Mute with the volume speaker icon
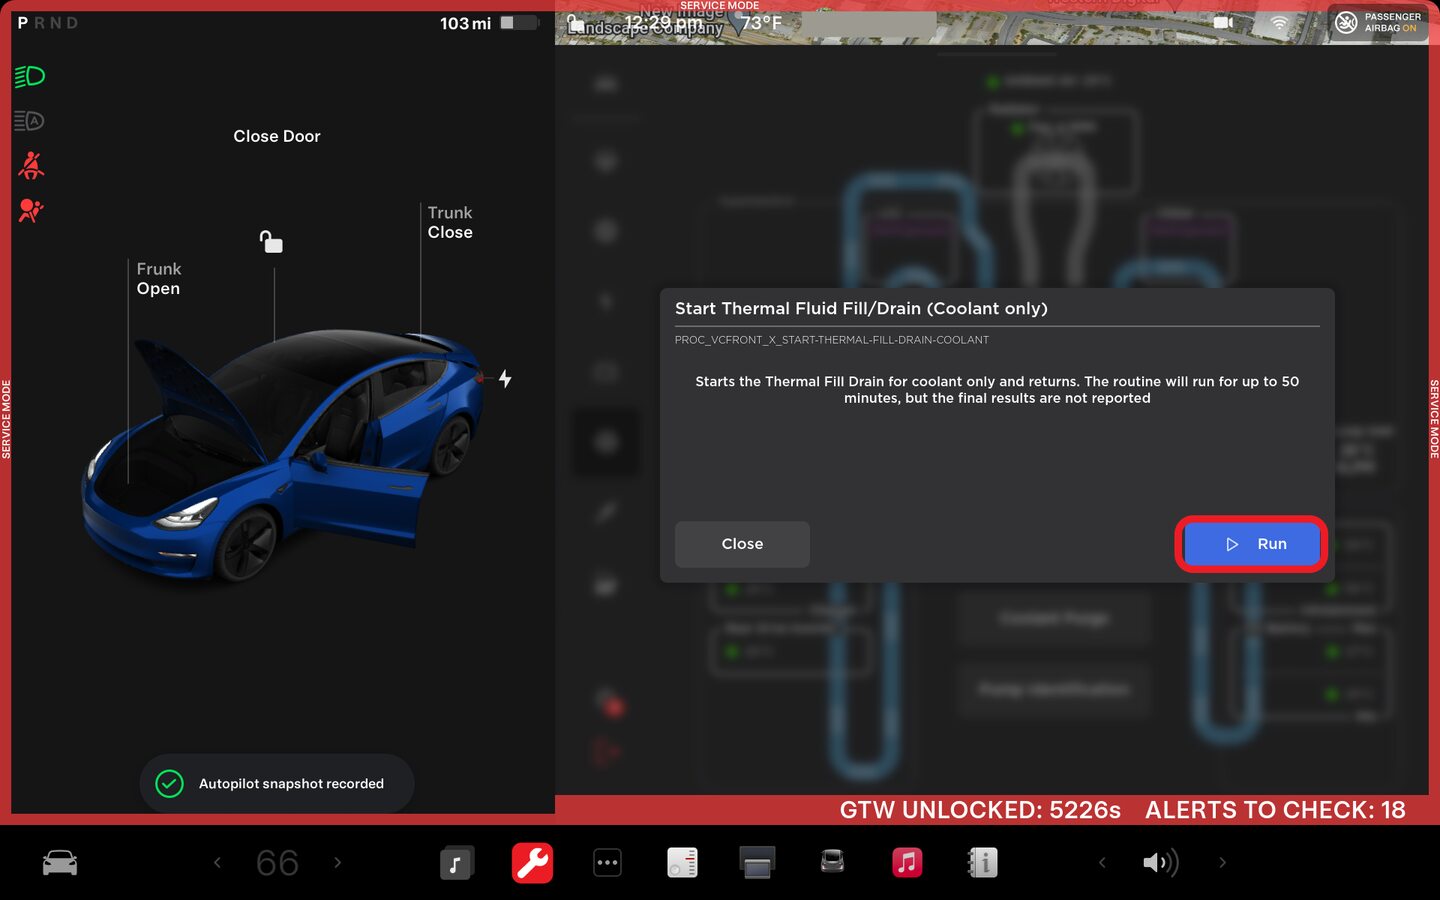Screen dimensions: 1440x900 1159,862
